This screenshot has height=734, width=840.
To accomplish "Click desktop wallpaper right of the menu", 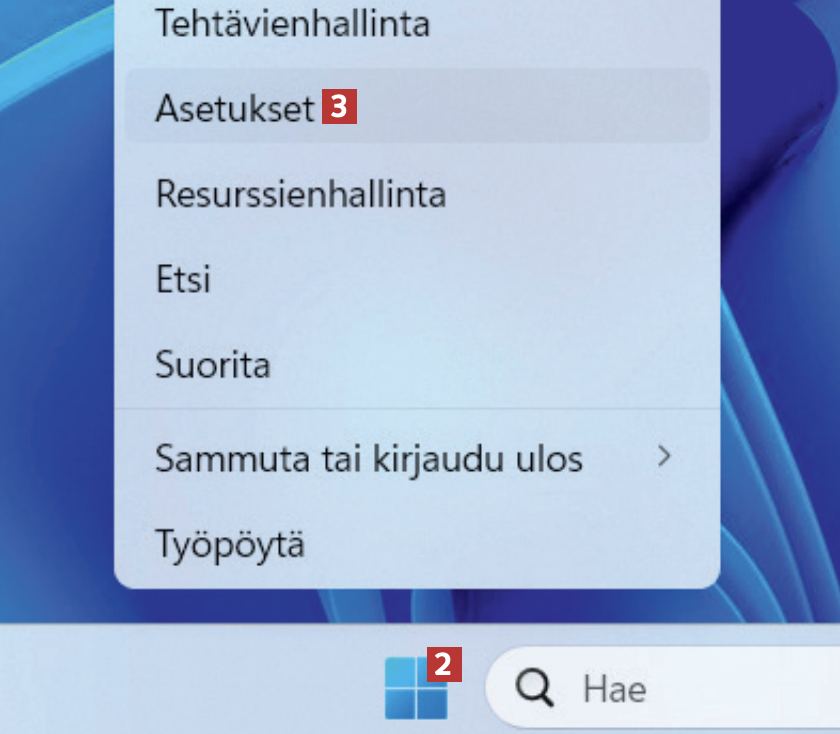I will tap(785, 300).
